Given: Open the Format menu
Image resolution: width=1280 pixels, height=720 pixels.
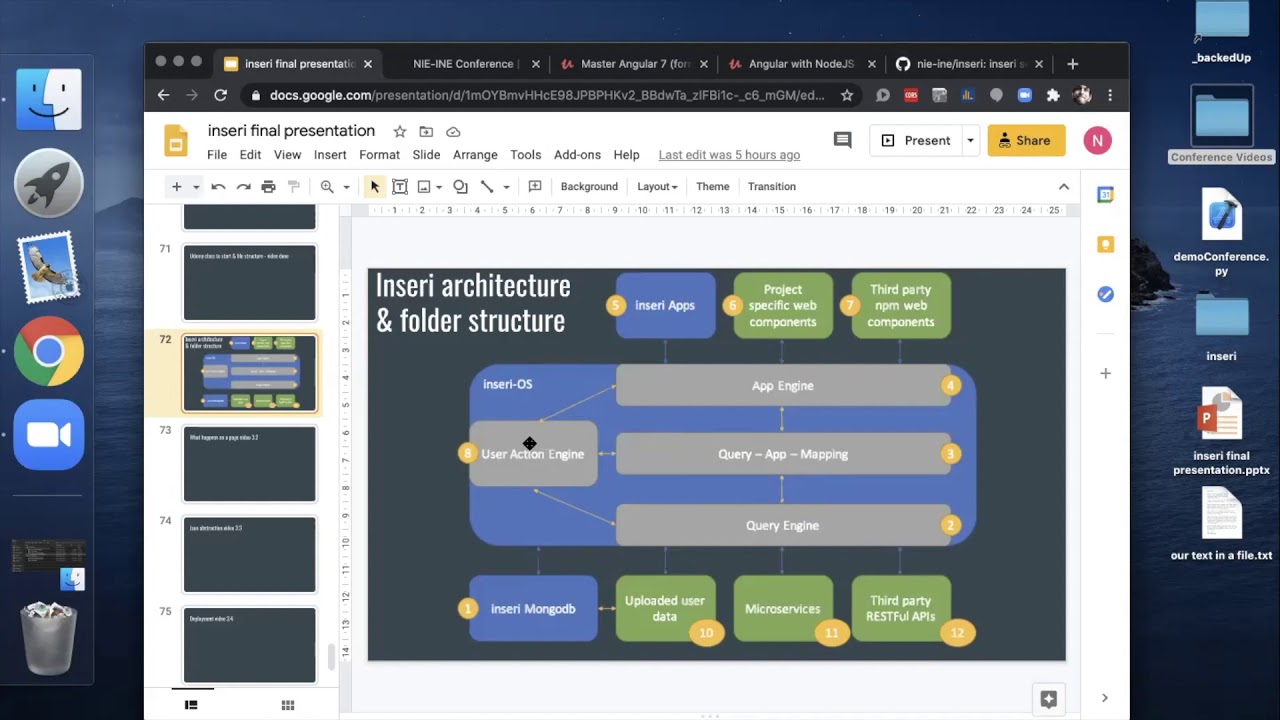Looking at the screenshot, I should point(379,155).
